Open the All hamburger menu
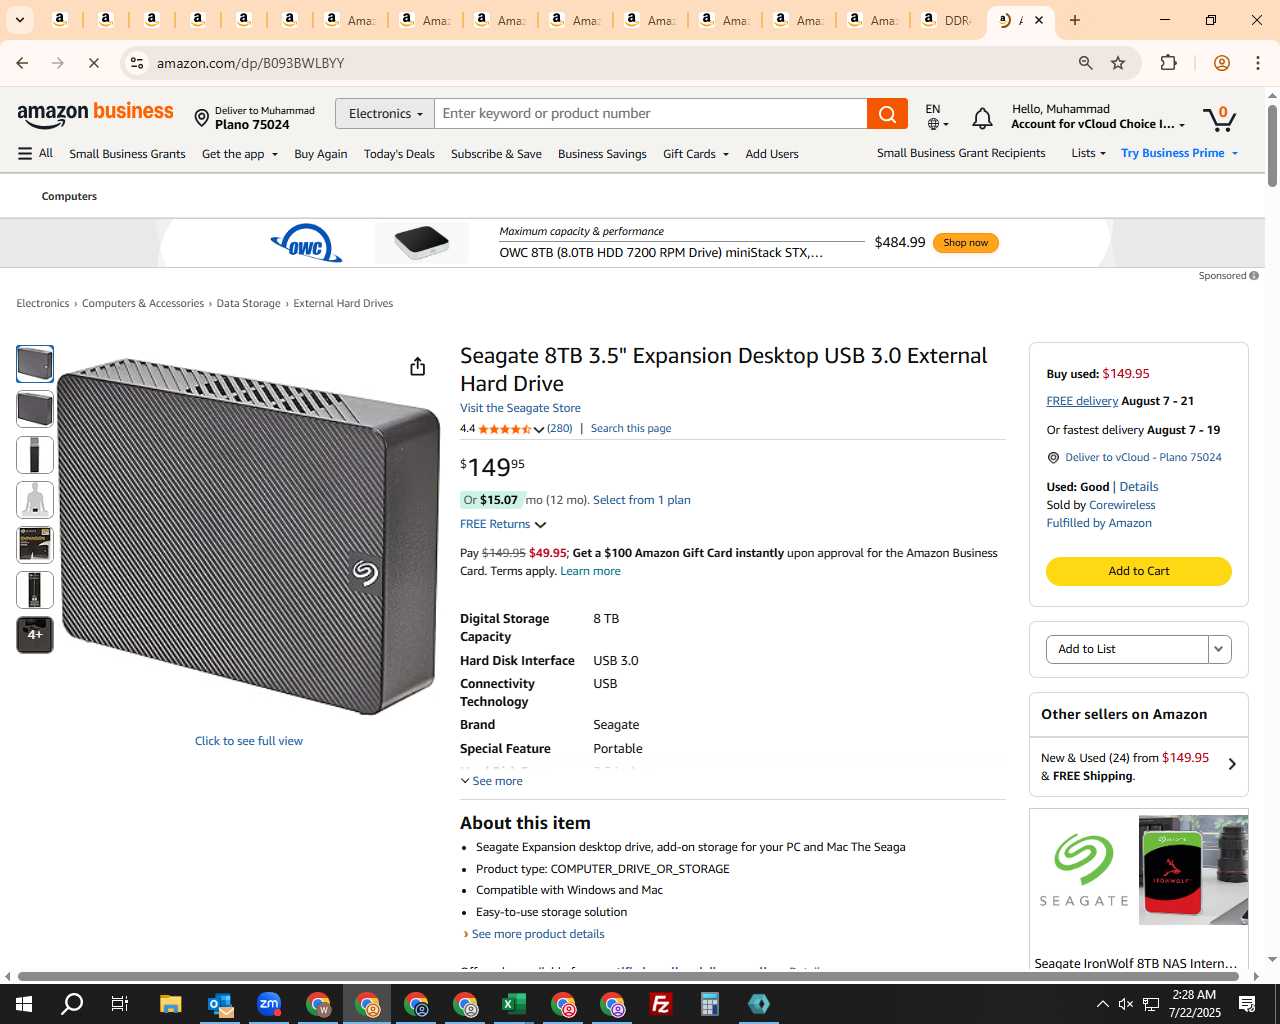This screenshot has width=1280, height=1024. (35, 153)
